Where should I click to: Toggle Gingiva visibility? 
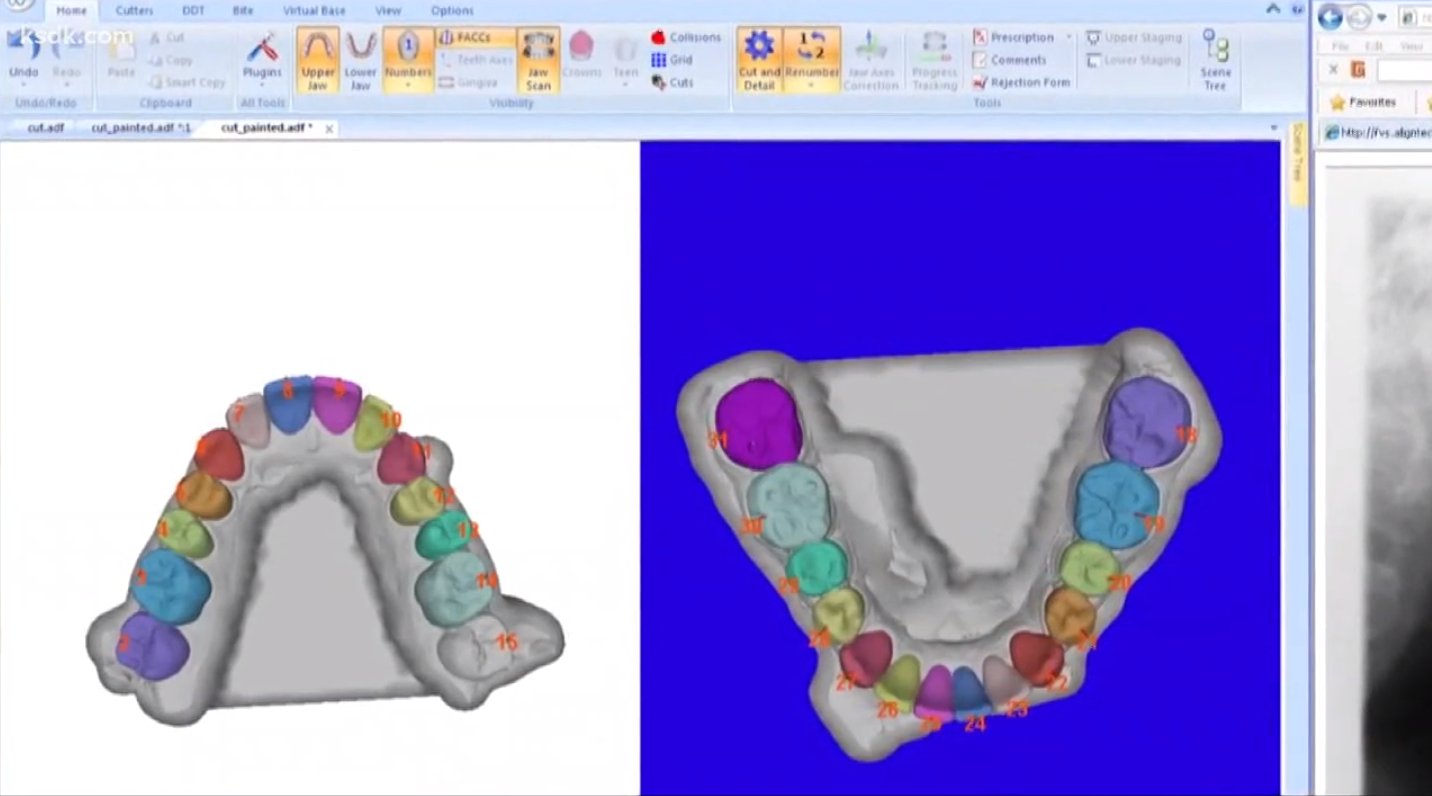pyautogui.click(x=469, y=82)
